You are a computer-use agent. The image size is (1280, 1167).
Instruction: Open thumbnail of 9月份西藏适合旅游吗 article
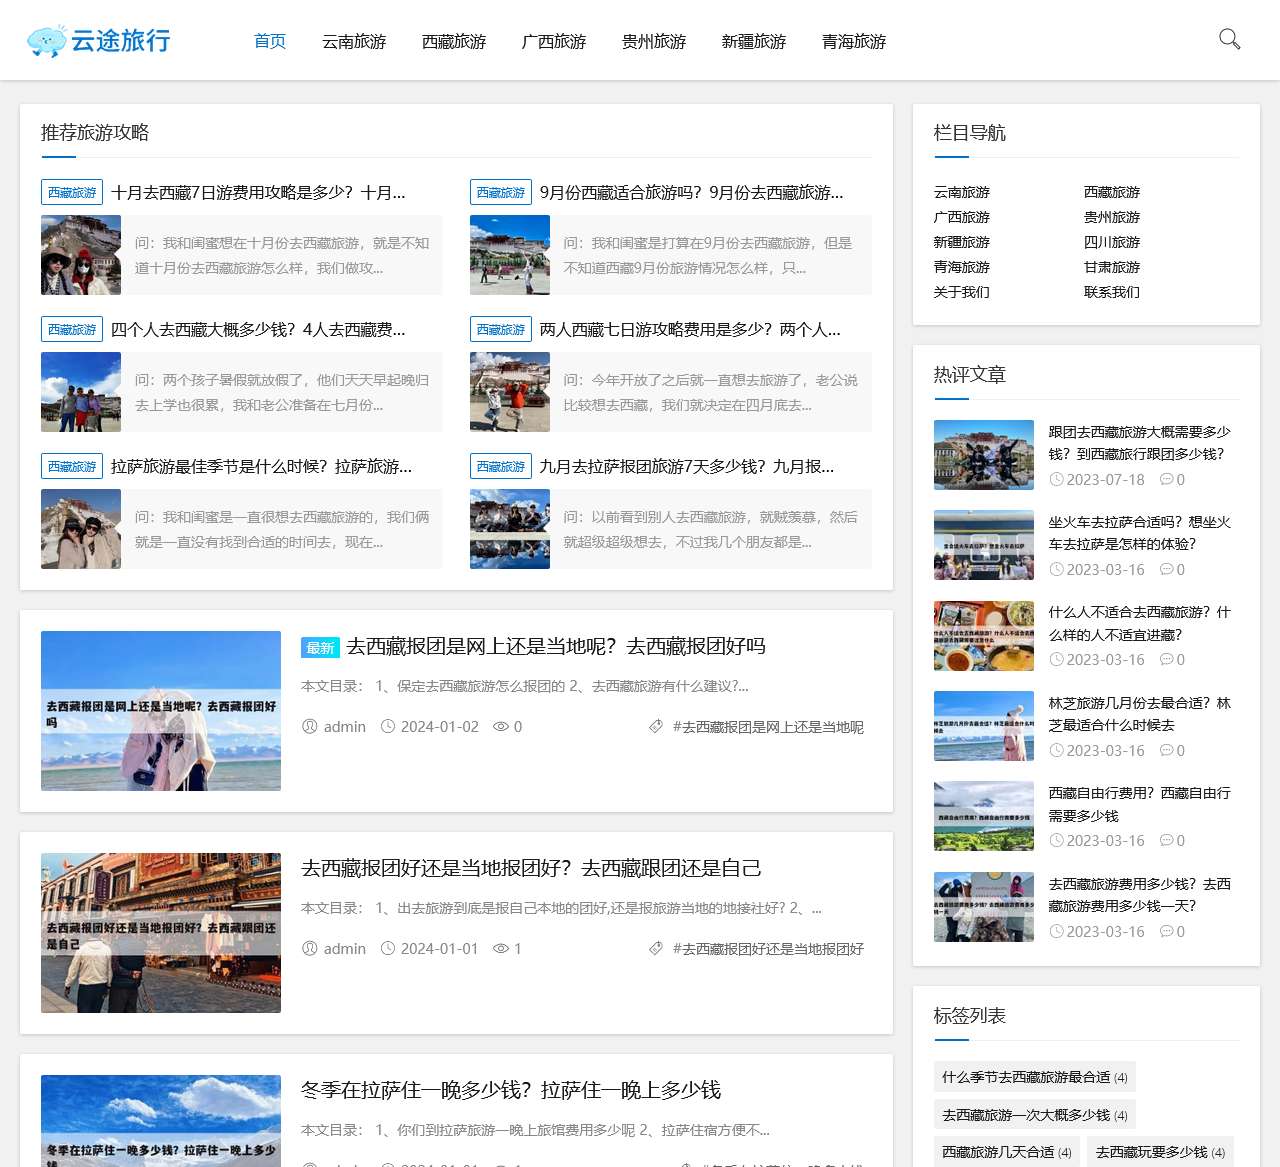(x=510, y=255)
